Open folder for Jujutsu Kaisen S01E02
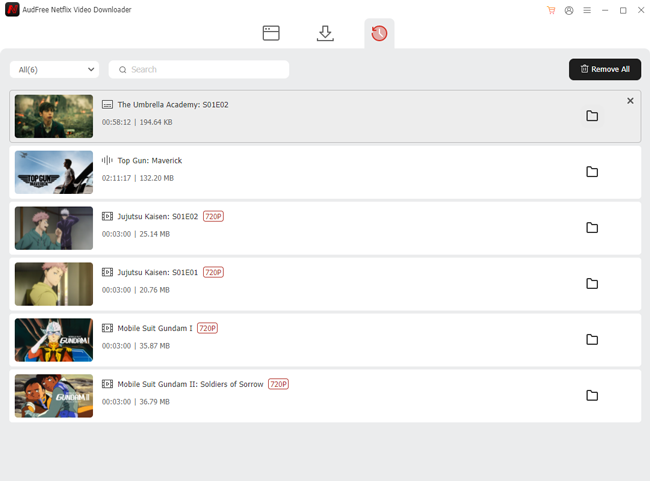 pos(592,228)
